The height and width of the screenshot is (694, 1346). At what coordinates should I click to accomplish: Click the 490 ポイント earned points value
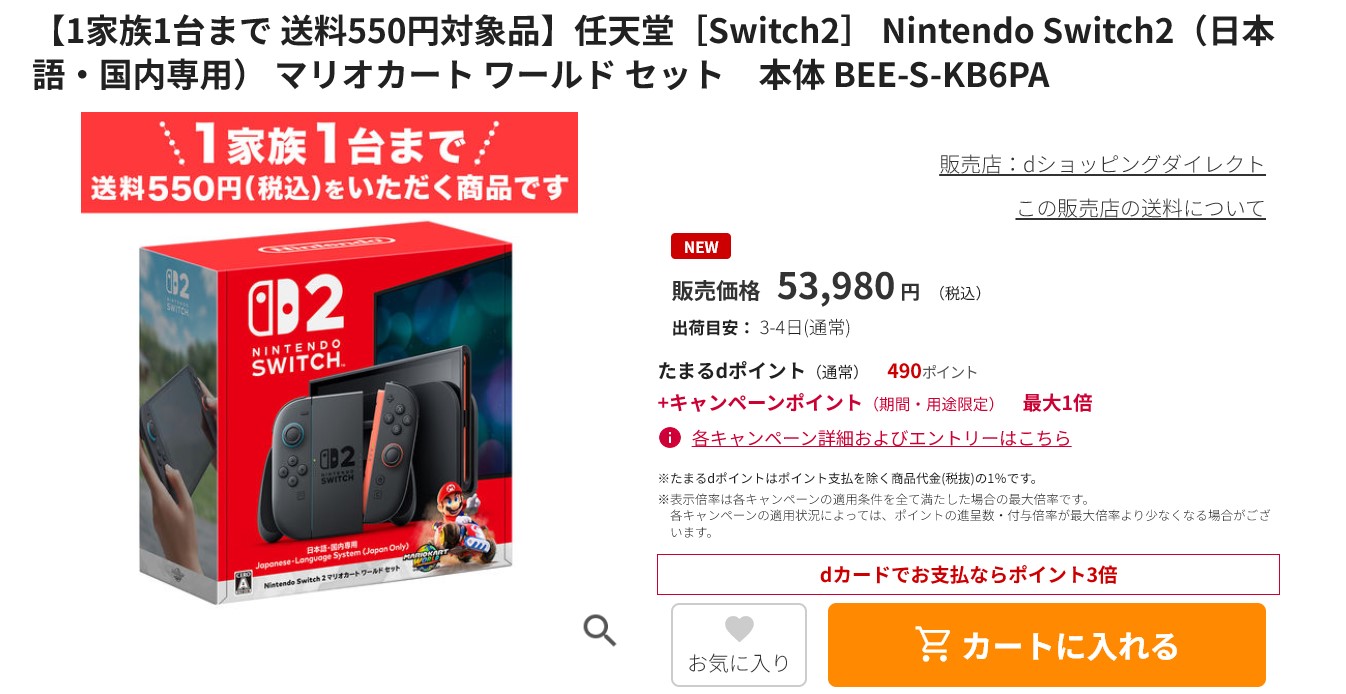pos(932,371)
